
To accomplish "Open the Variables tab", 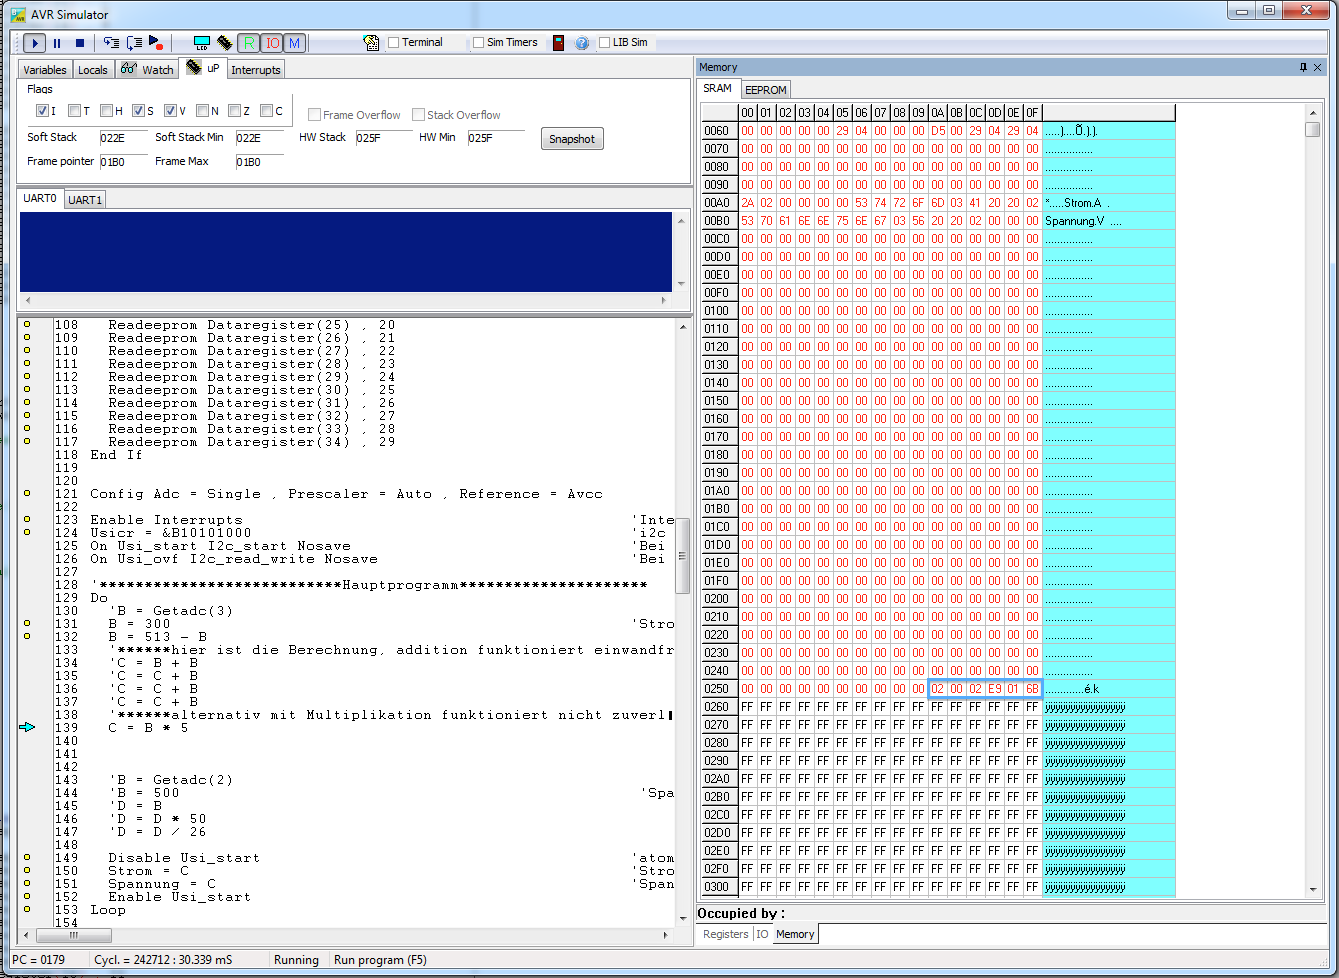I will pos(45,70).
